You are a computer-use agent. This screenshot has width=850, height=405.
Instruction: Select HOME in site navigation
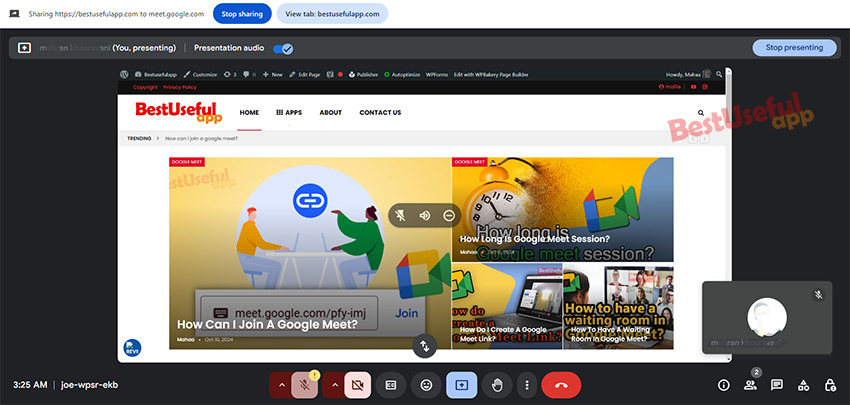249,113
